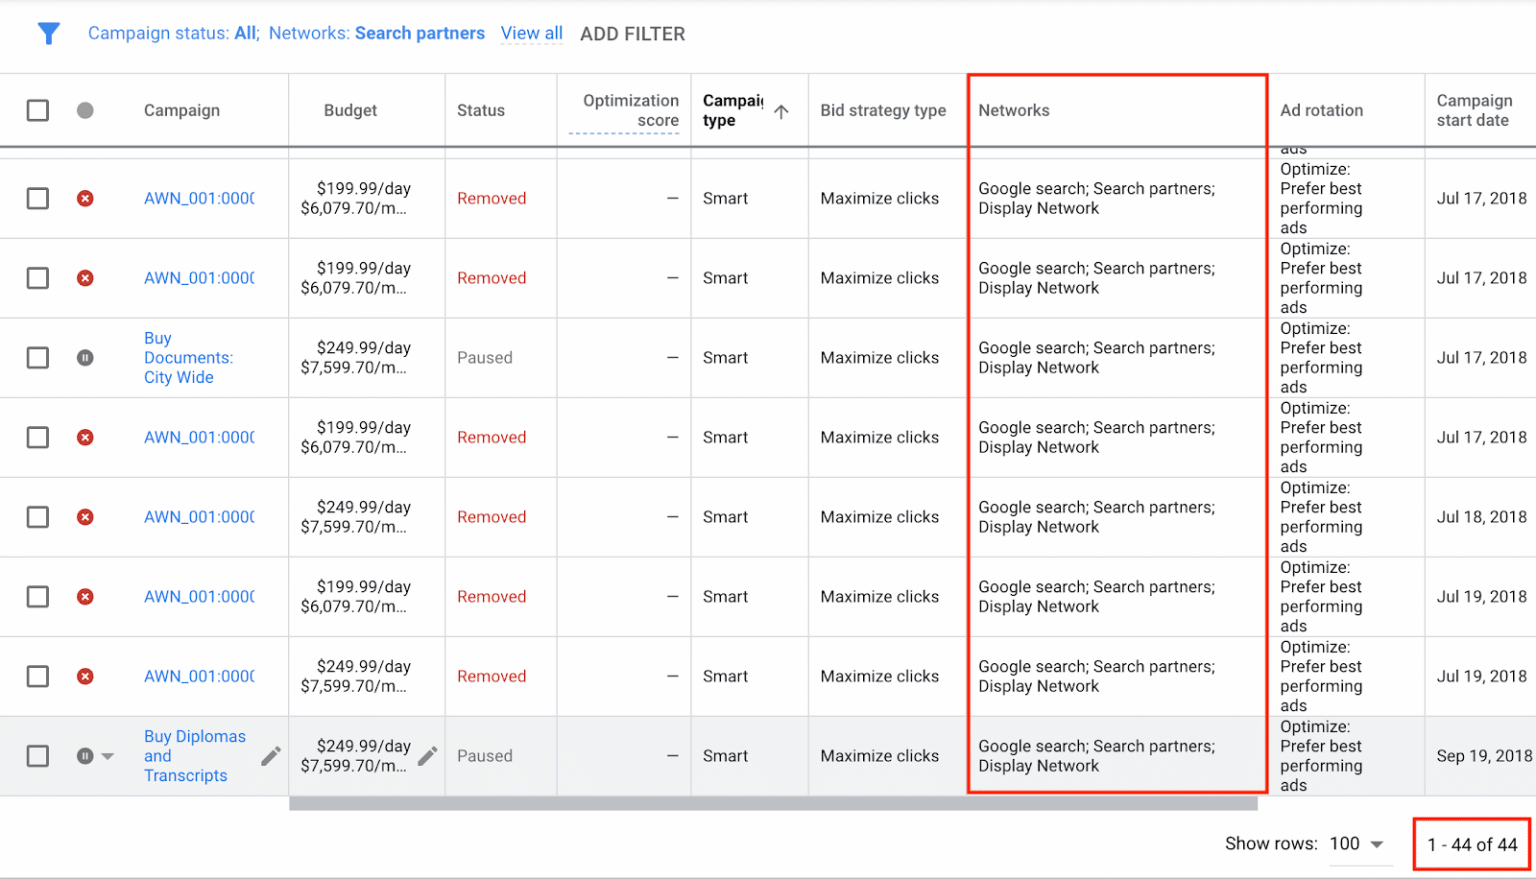Select the Buy Diplomas and Transcripts checkbox
Image resolution: width=1536 pixels, height=879 pixels.
38,756
